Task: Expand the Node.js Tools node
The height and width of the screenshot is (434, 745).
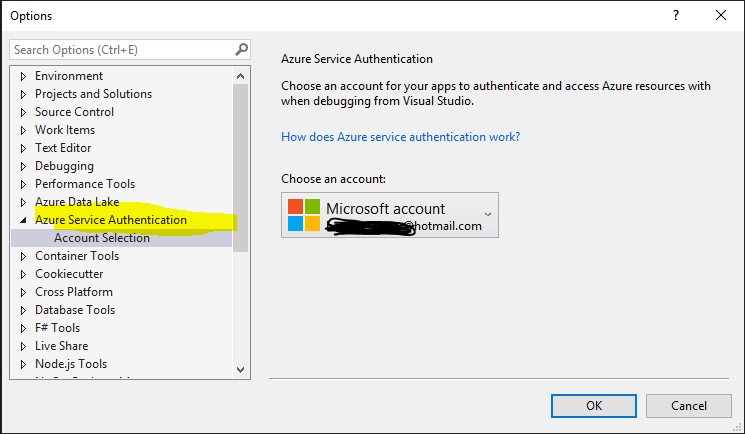Action: 23,365
